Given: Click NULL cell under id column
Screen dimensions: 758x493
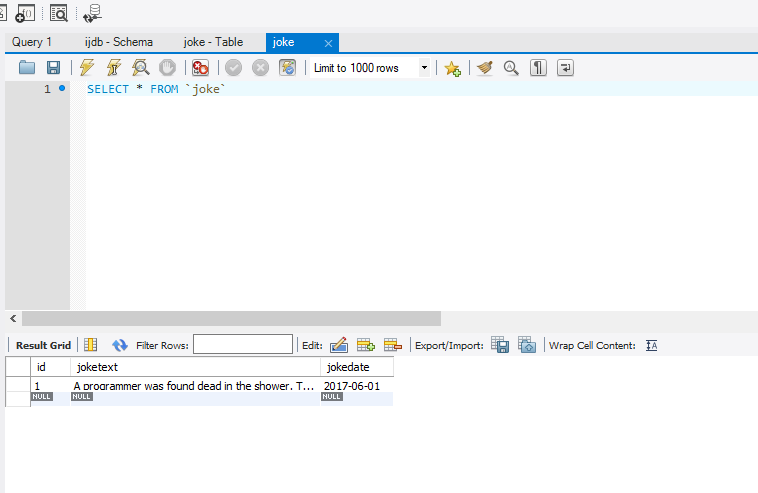Looking at the screenshot, I should click(x=50, y=399).
